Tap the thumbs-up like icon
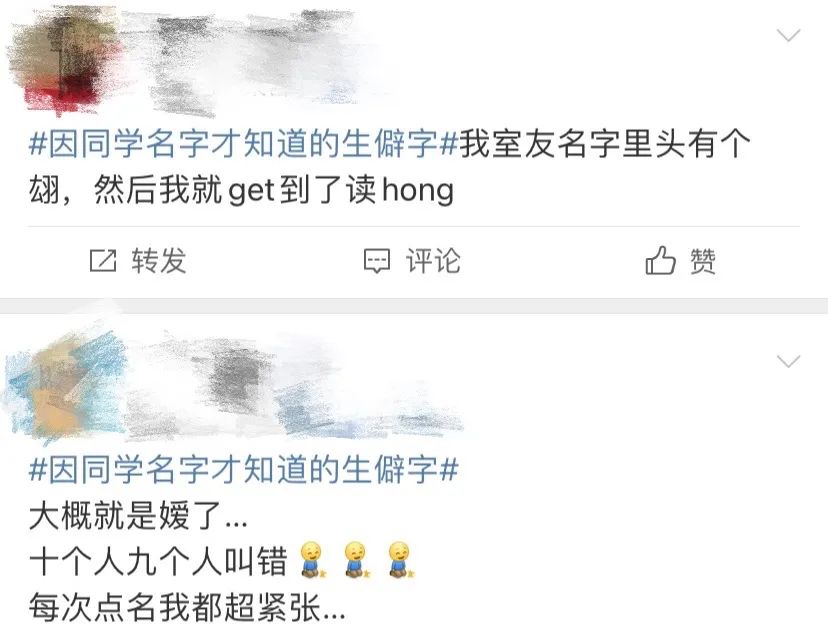 660,260
